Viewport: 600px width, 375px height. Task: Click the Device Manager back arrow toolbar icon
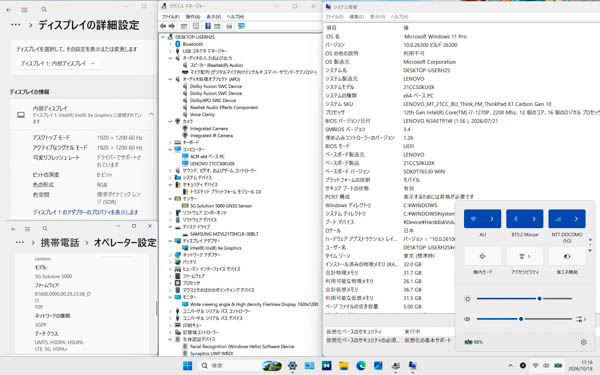point(163,26)
